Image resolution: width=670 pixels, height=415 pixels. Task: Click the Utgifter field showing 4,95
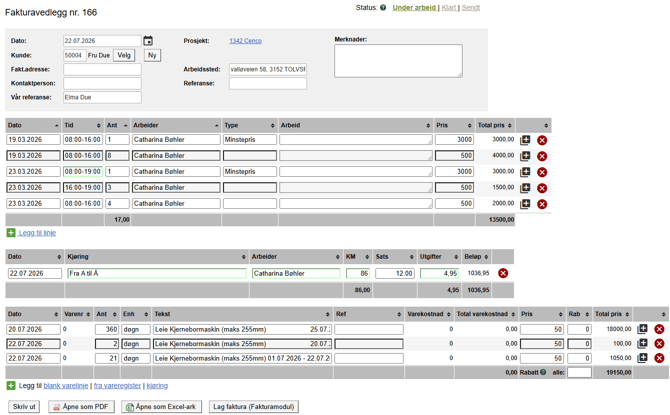[x=439, y=273]
